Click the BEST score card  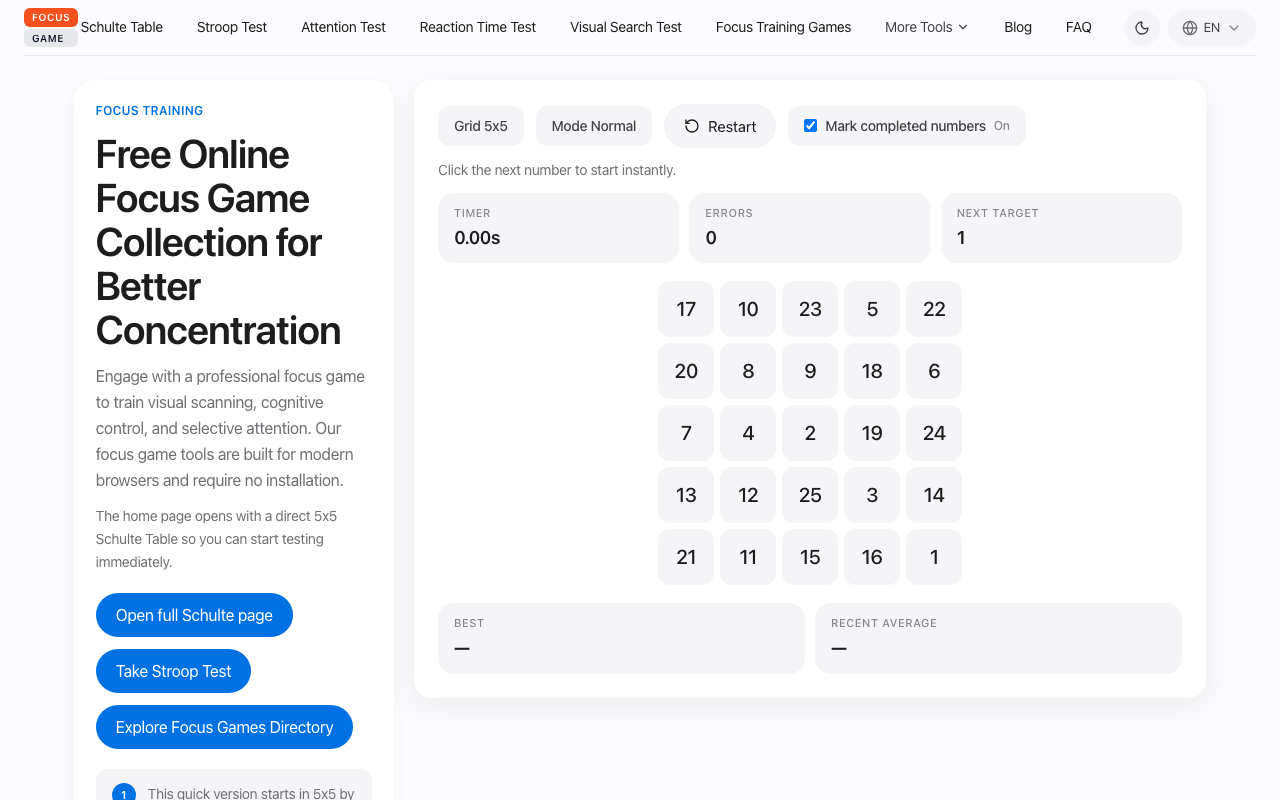click(x=621, y=638)
